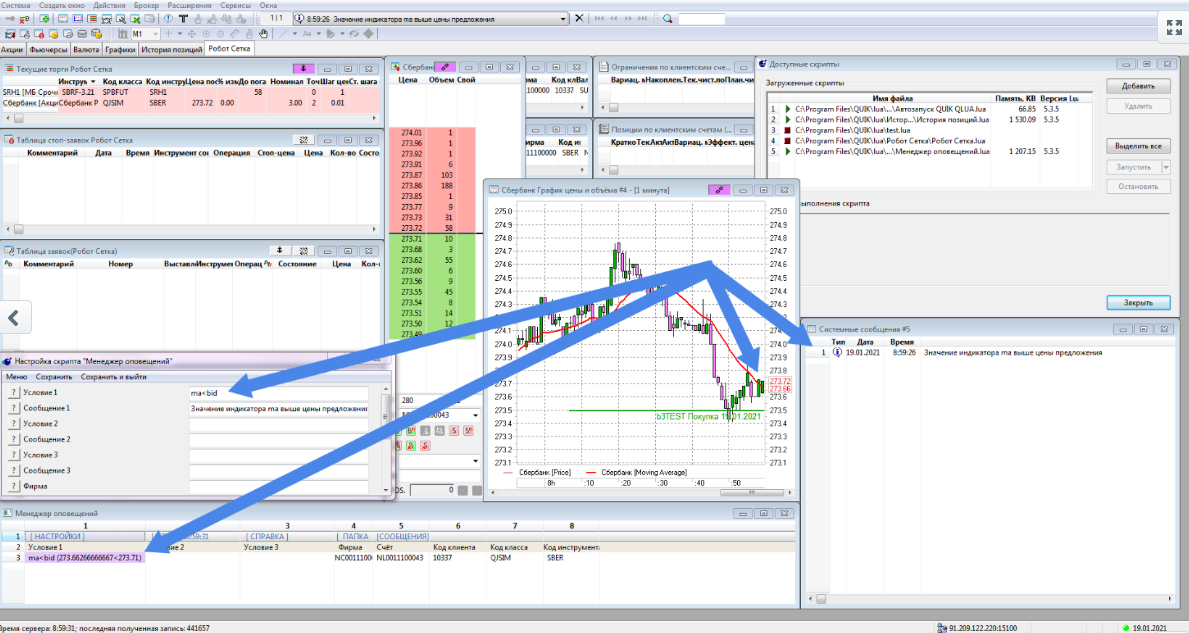The height and width of the screenshot is (633, 1189).
Task: Click the 273.71 best bid price row
Action: click(433, 239)
